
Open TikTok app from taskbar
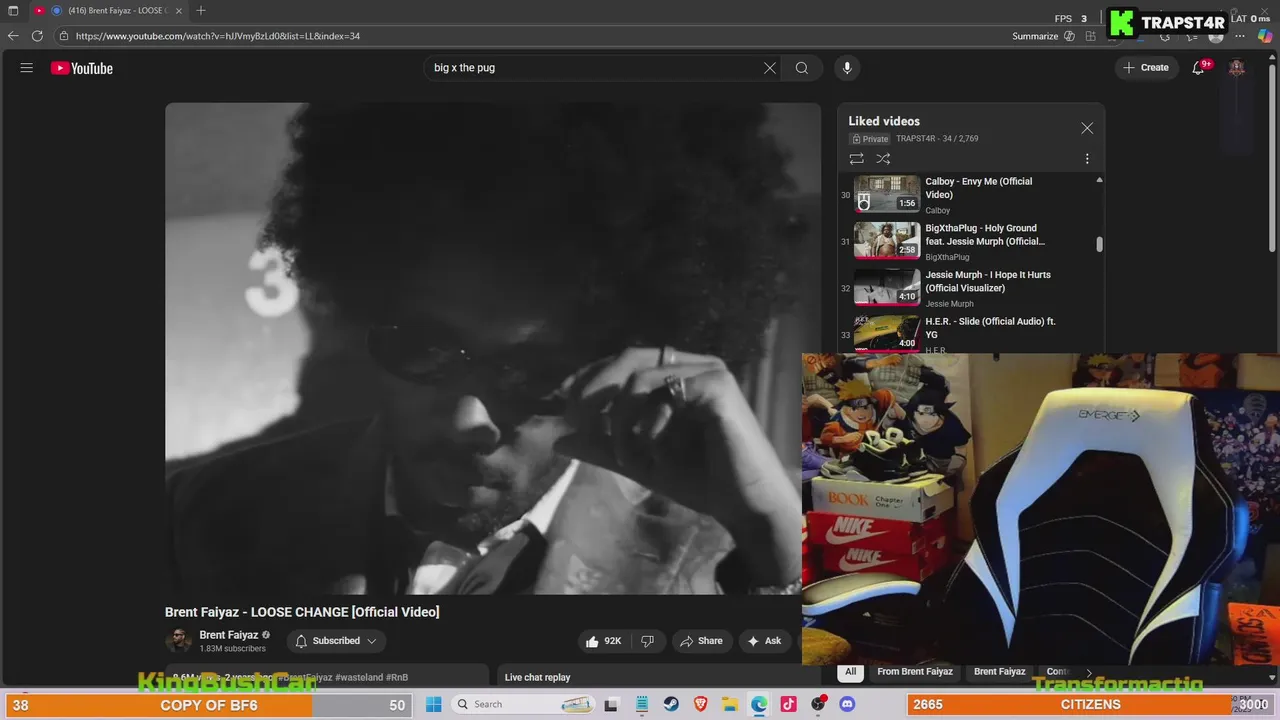[x=789, y=704]
